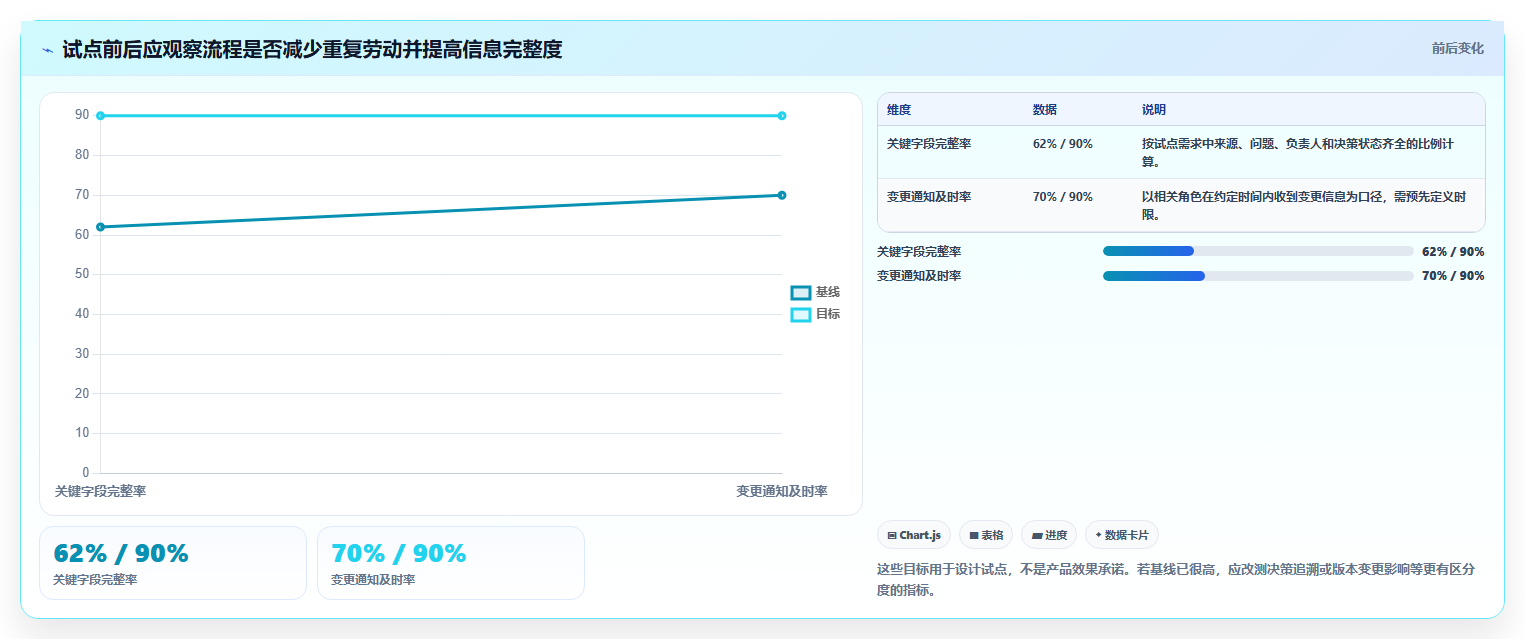Open the 70% / 90% data card
Image resolution: width=1525 pixels, height=639 pixels.
point(451,563)
